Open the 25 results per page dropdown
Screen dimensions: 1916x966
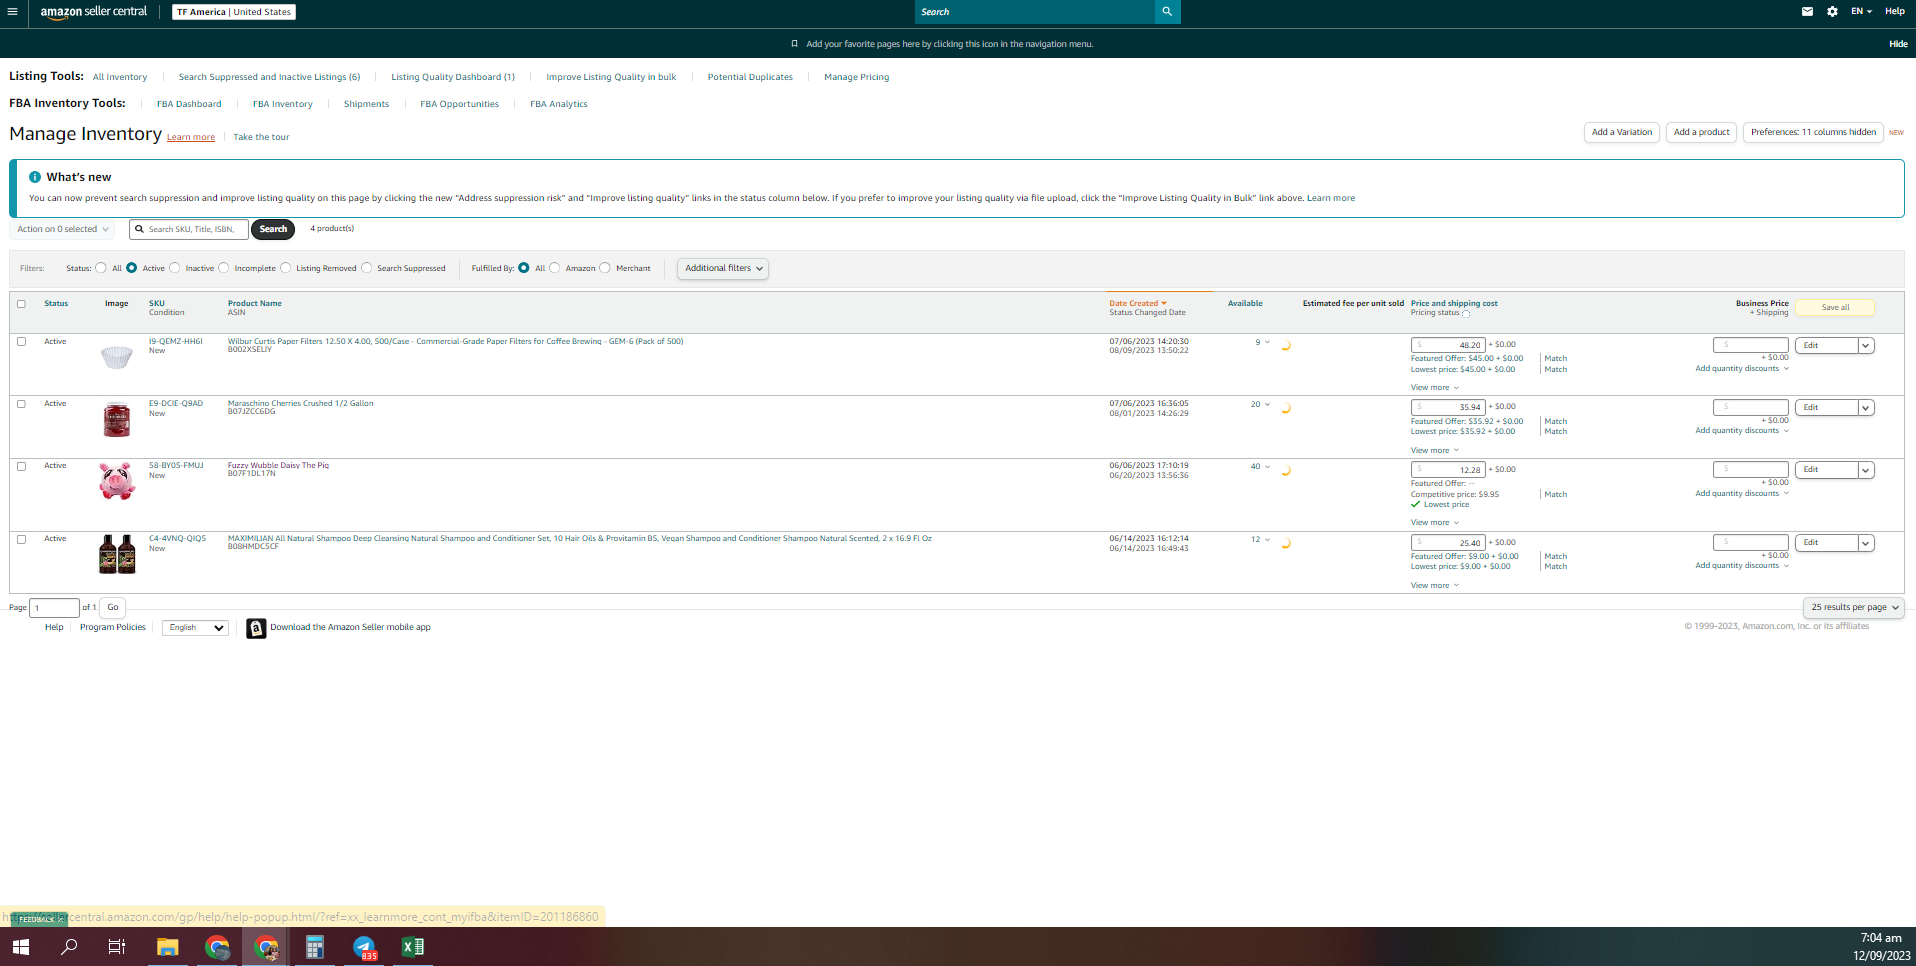click(1854, 608)
